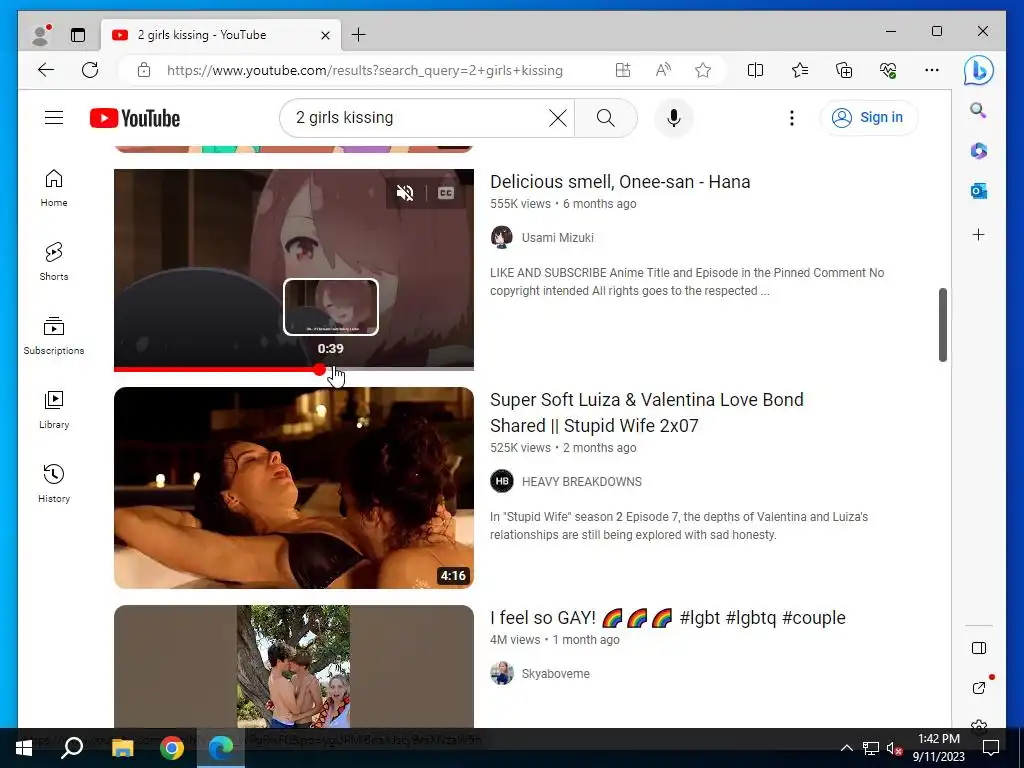Open the HEAVY BREAKDOWNS channel link
The width and height of the screenshot is (1024, 768).
pyautogui.click(x=581, y=482)
